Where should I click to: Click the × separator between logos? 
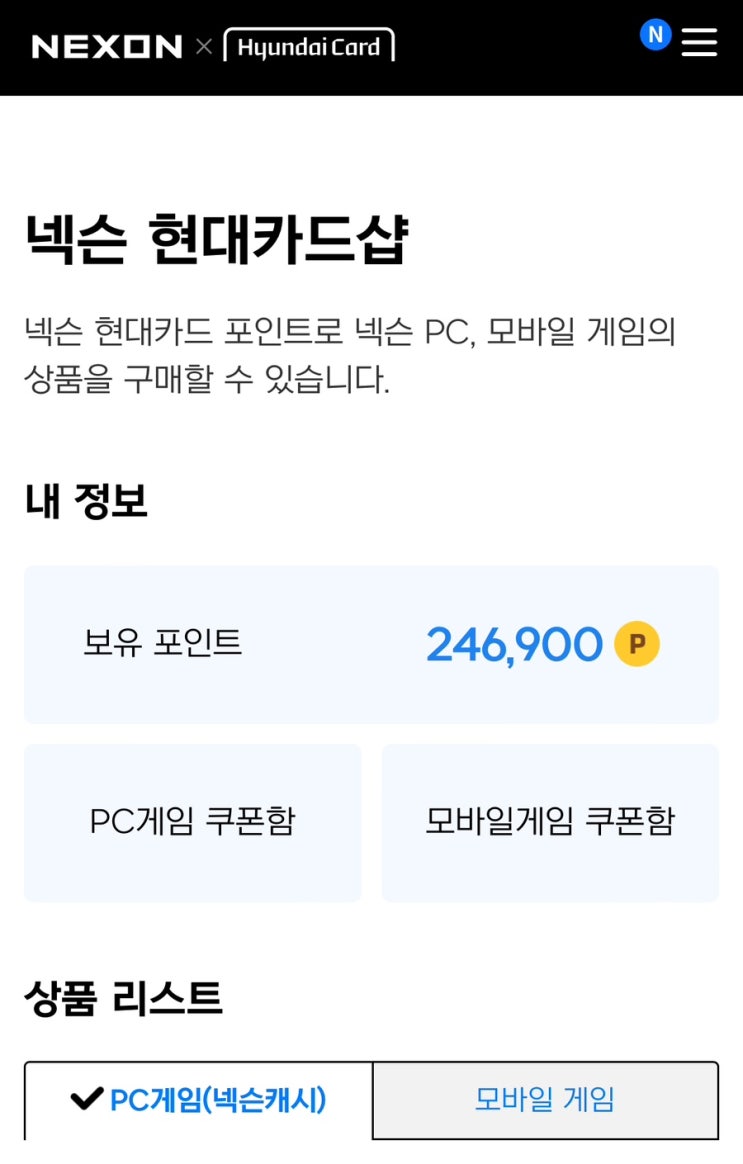tap(203, 47)
